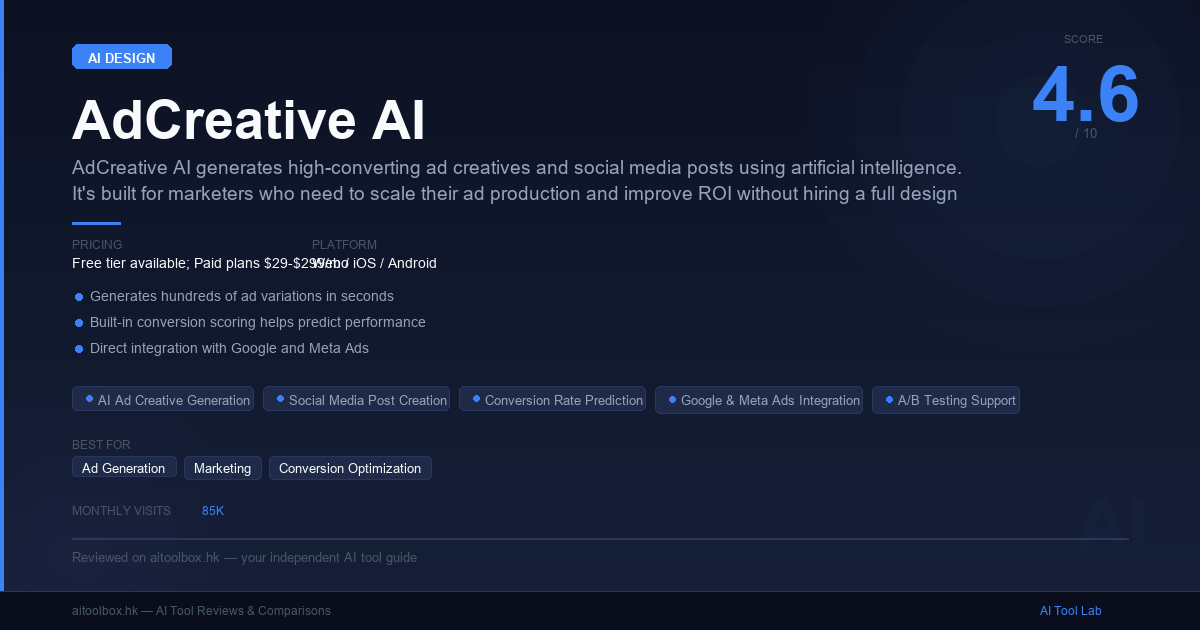Click the BEST FOR label
Image resolution: width=1200 pixels, height=630 pixels.
(101, 445)
